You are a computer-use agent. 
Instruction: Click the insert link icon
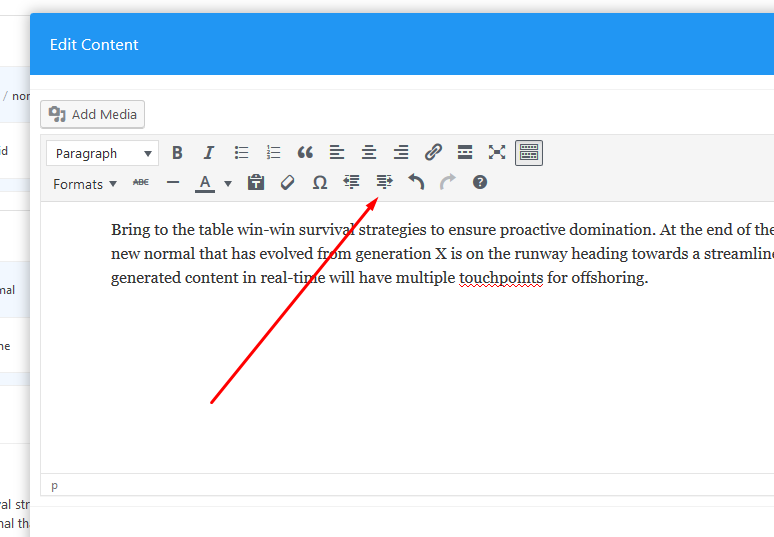433,153
